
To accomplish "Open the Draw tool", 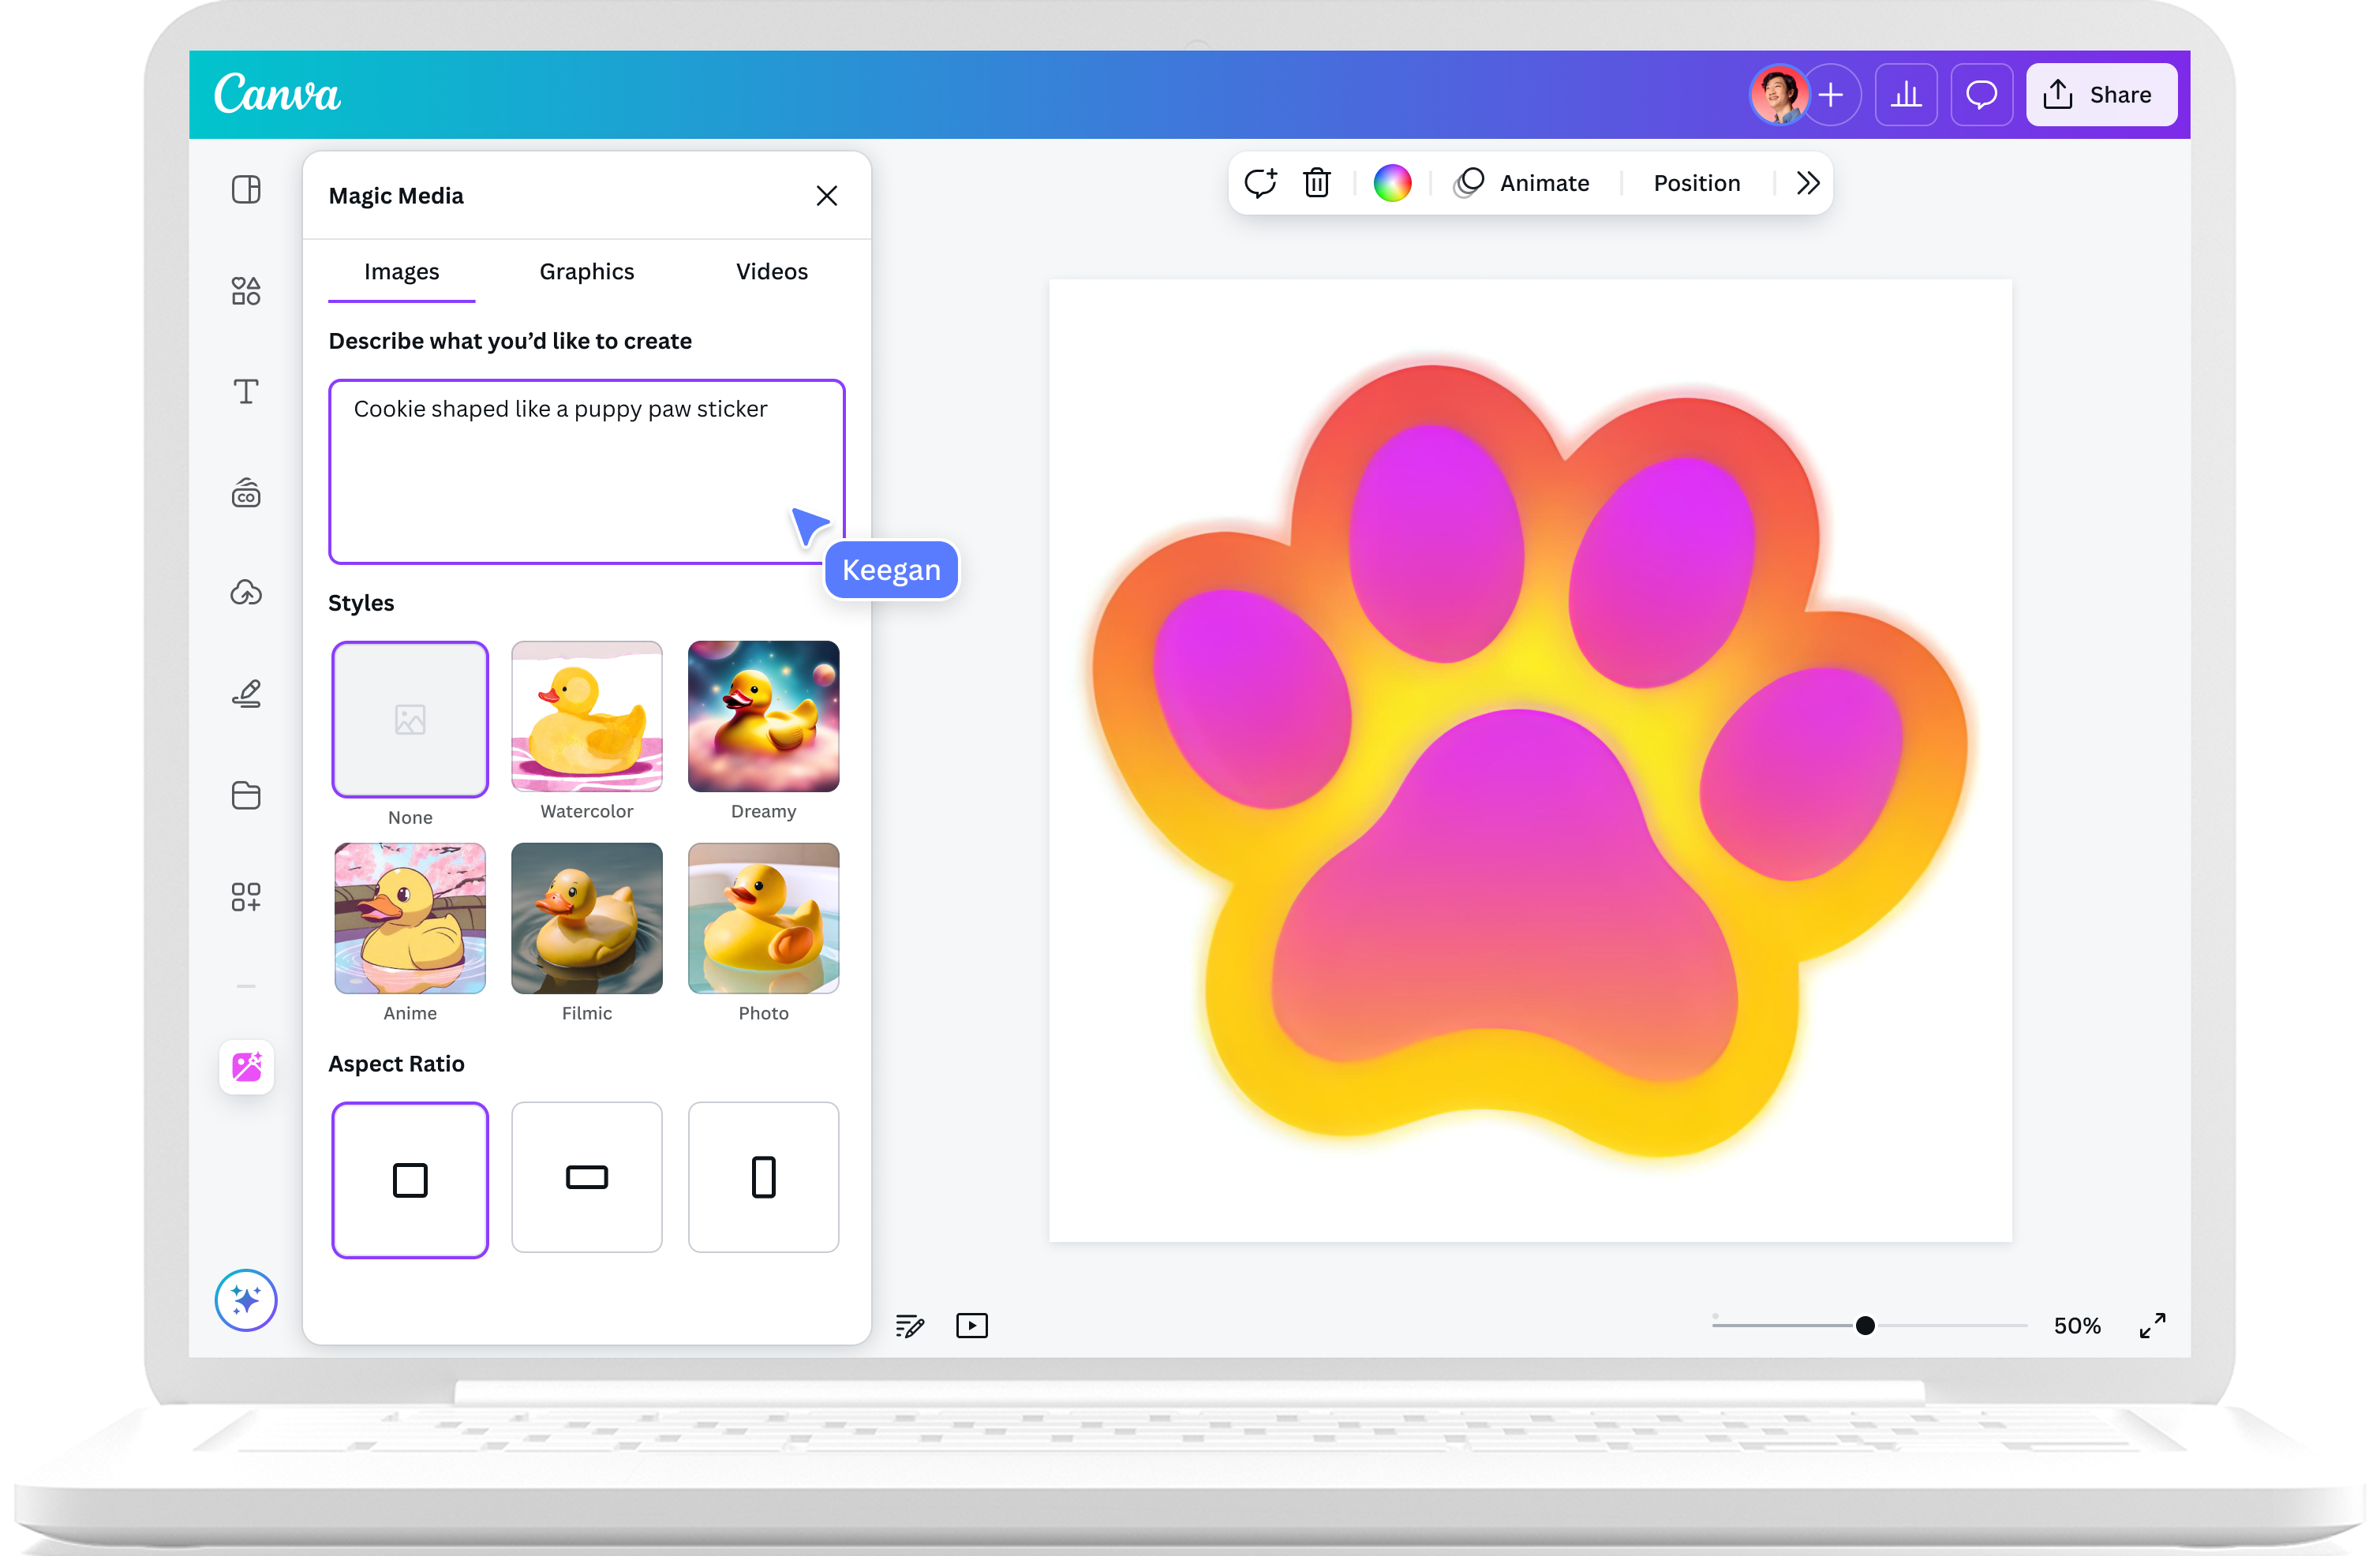I will coord(246,693).
